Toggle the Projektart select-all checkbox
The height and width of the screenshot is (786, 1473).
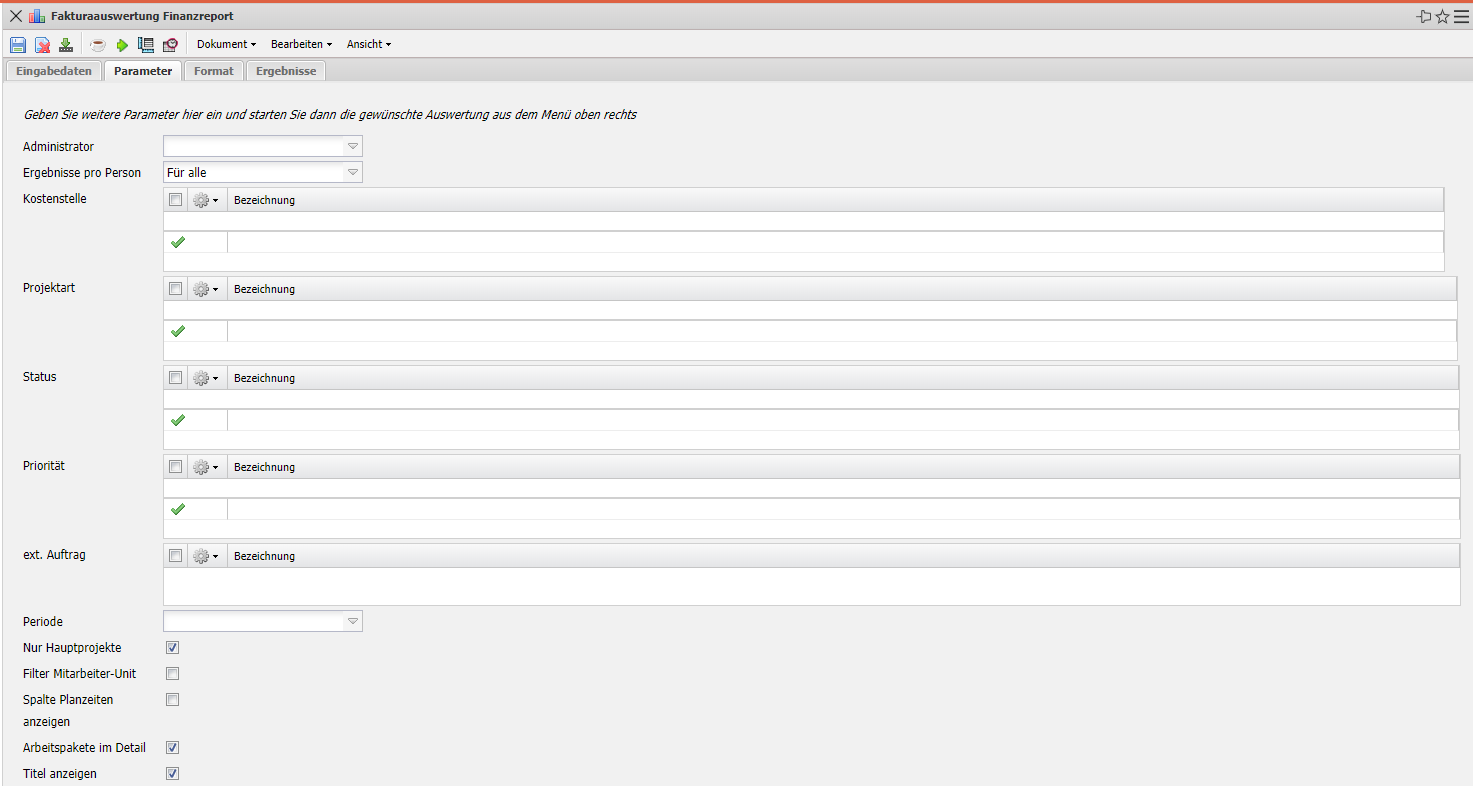coord(176,289)
